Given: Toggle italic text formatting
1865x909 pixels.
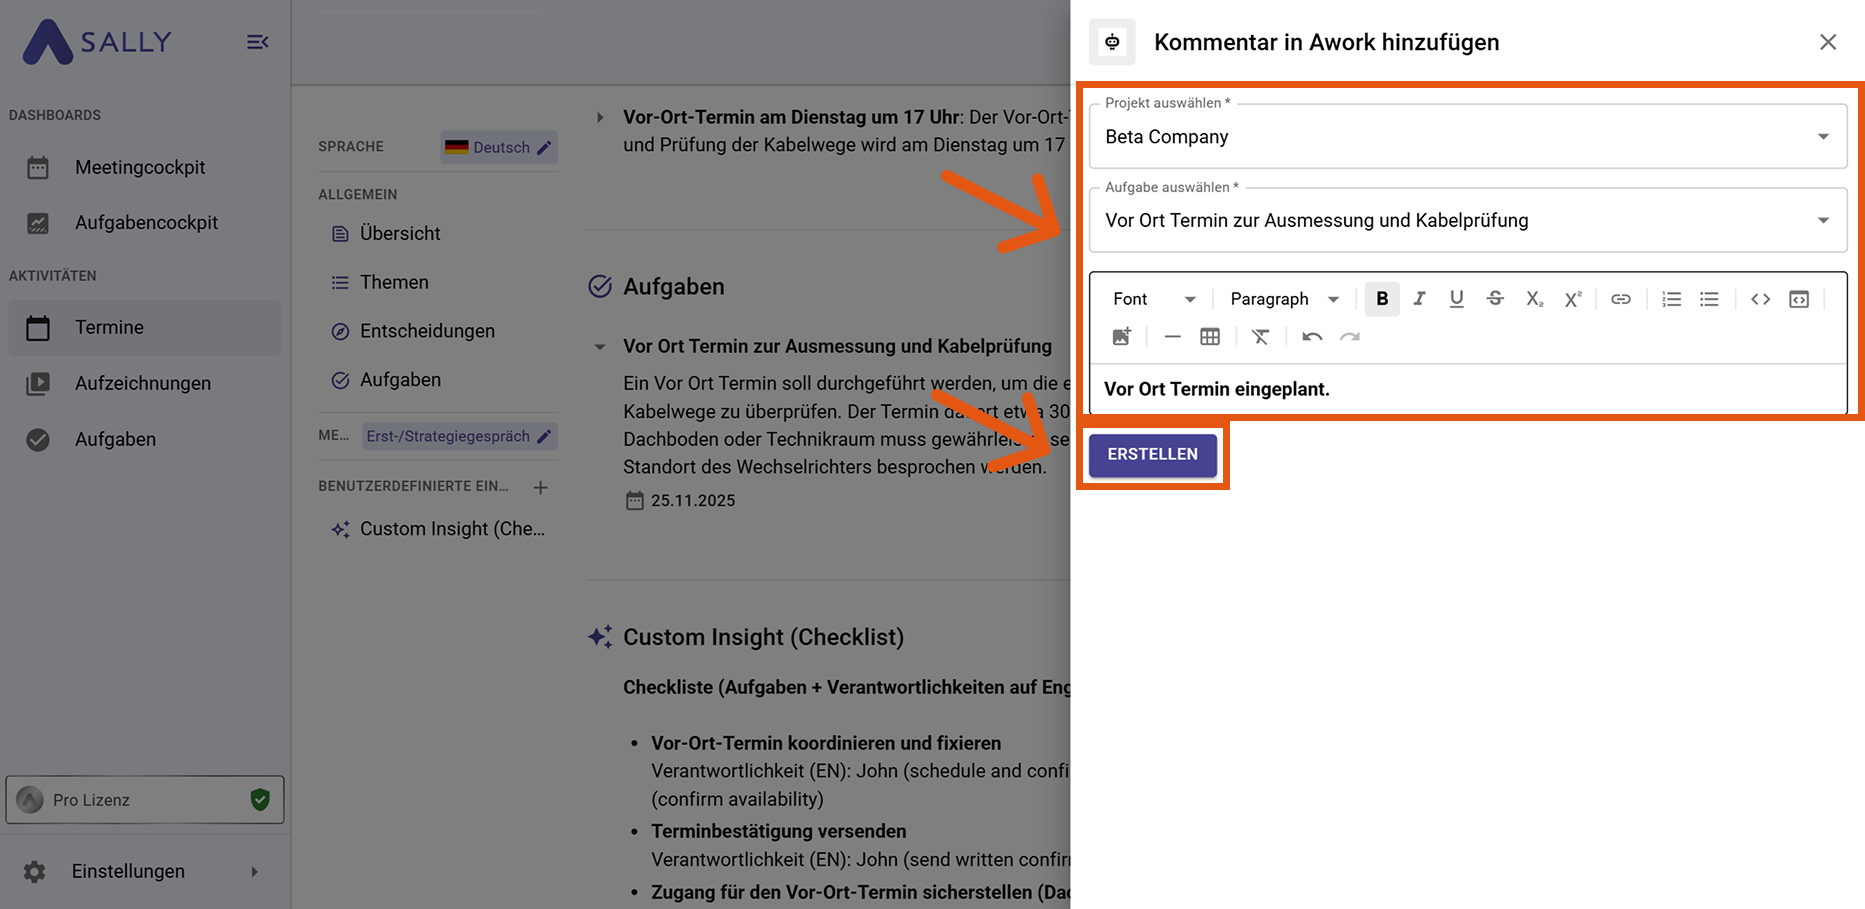Looking at the screenshot, I should 1419,299.
